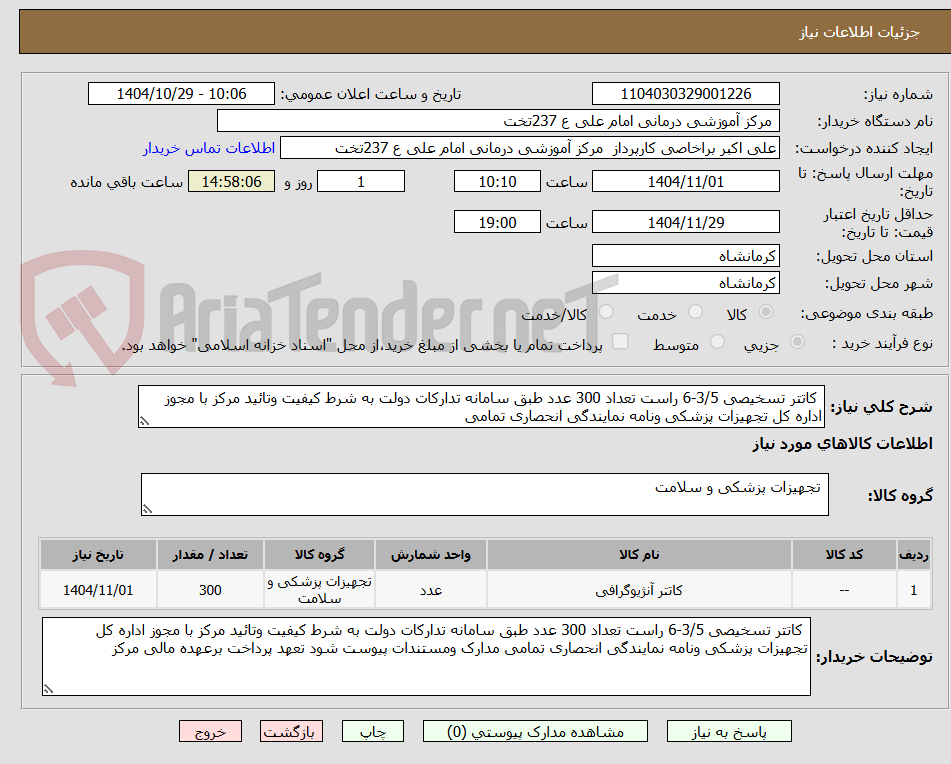Click the quantity cell showing 300
Image resolution: width=951 pixels, height=764 pixels.
coord(210,590)
